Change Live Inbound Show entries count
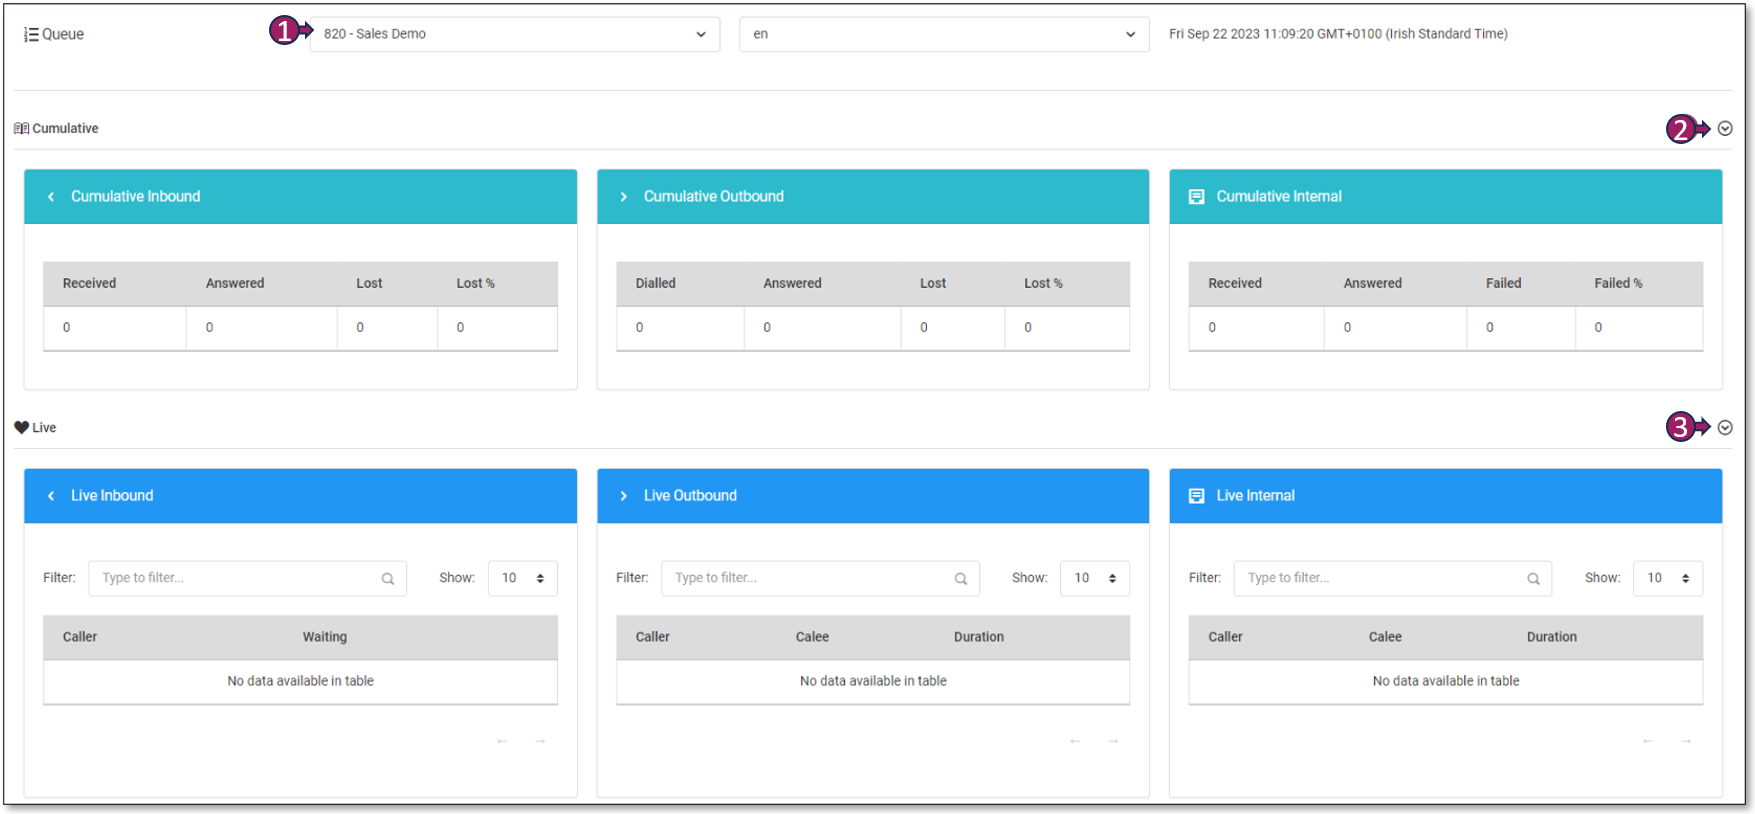The width and height of the screenshot is (1755, 814). [x=522, y=578]
